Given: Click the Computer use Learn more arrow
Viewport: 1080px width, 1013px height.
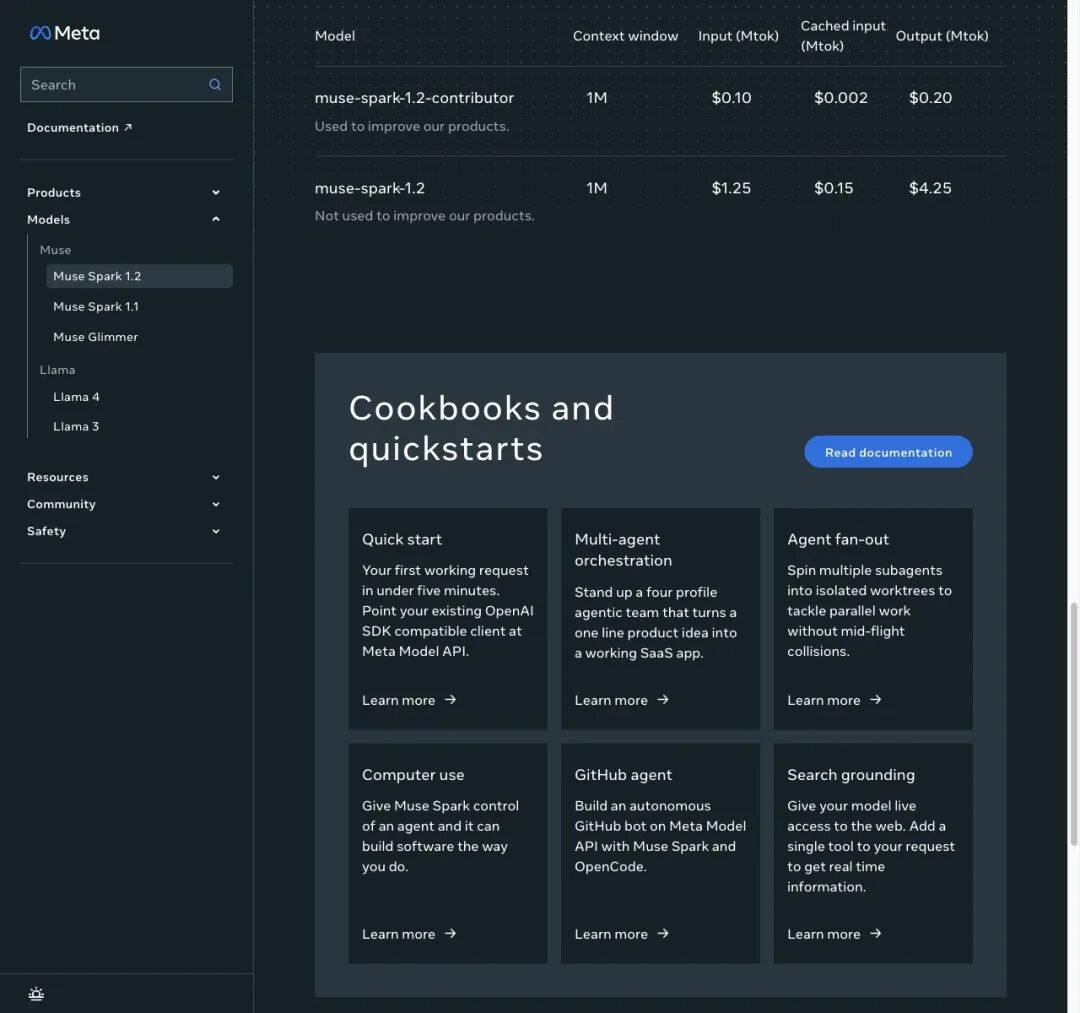Looking at the screenshot, I should (450, 934).
